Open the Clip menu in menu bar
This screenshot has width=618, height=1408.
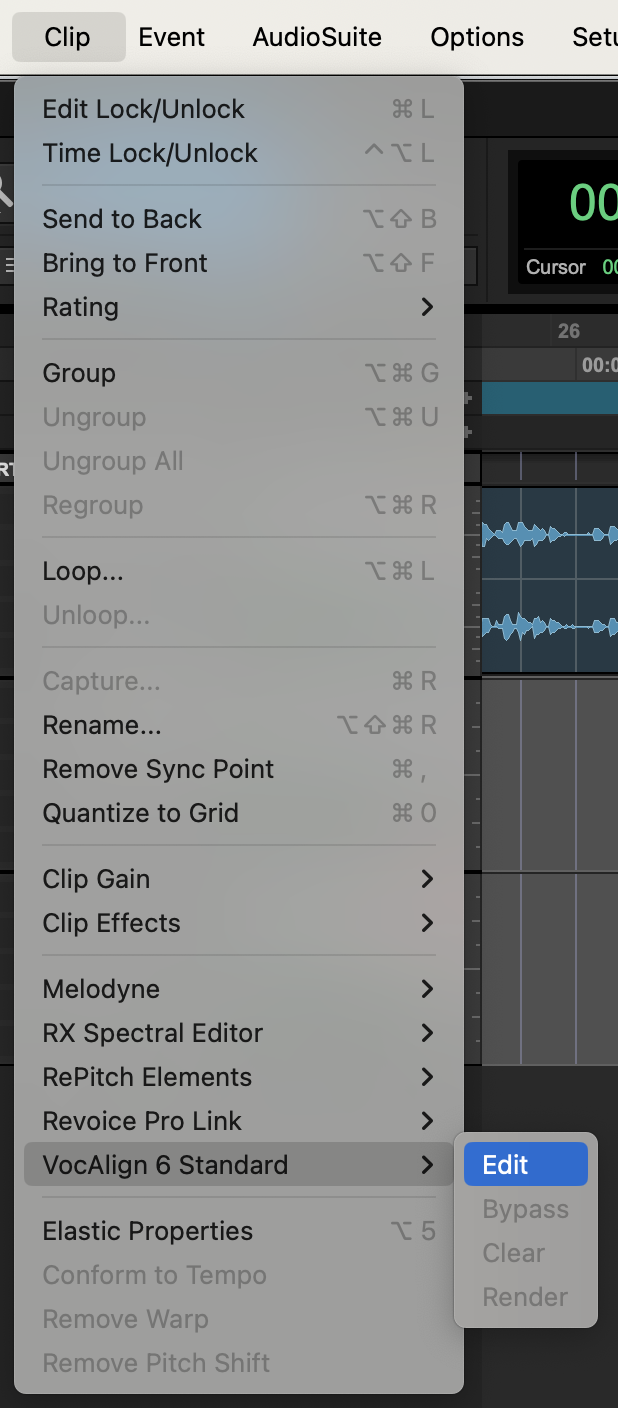[x=68, y=37]
